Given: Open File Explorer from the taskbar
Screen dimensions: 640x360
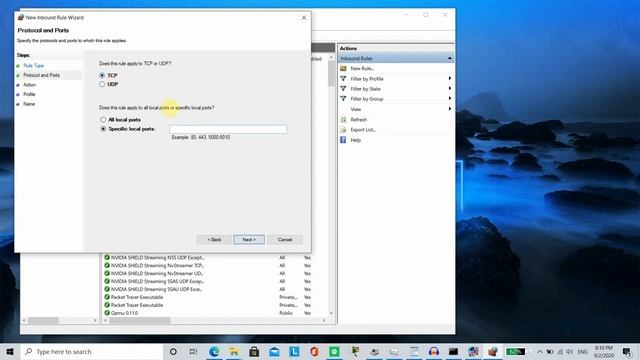Looking at the screenshot, I should coord(234,351).
